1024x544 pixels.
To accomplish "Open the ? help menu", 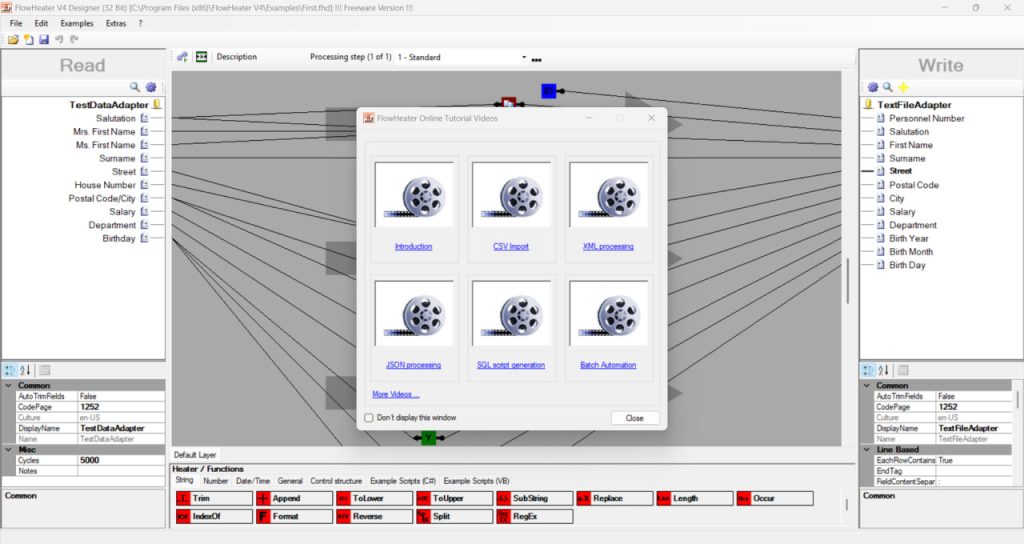I will 140,23.
